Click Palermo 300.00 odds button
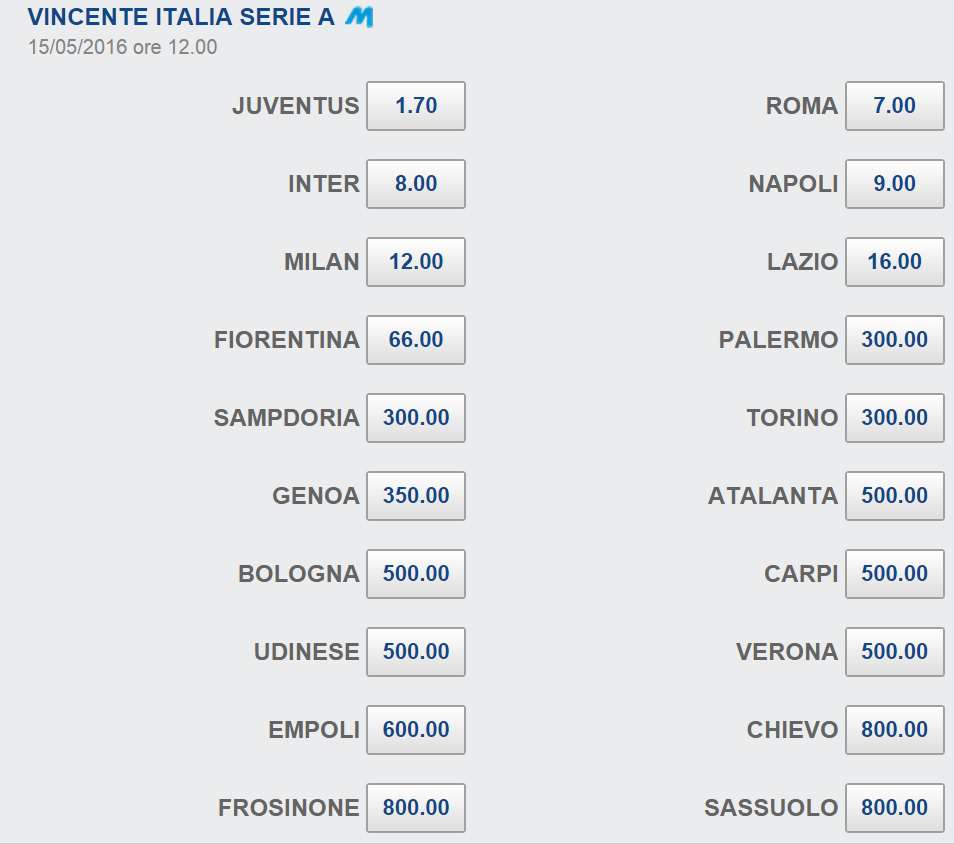Viewport: 954px width, 844px height. [894, 340]
